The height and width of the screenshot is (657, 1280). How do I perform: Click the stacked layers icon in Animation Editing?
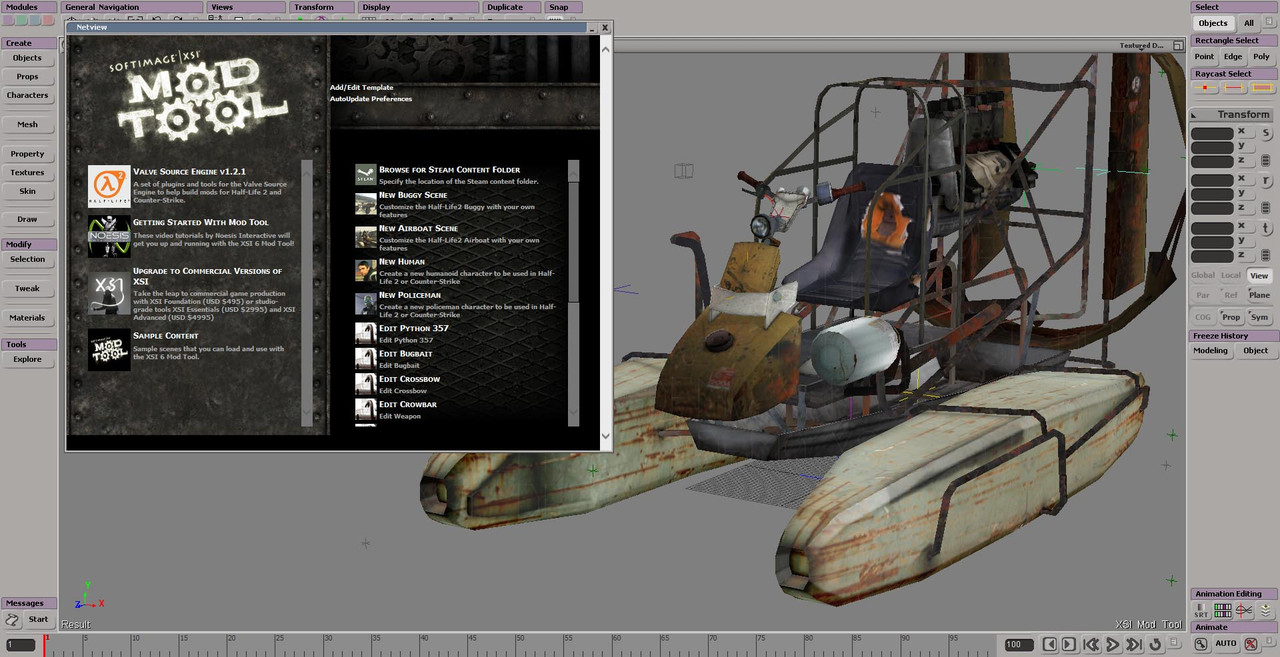pyautogui.click(x=1266, y=610)
